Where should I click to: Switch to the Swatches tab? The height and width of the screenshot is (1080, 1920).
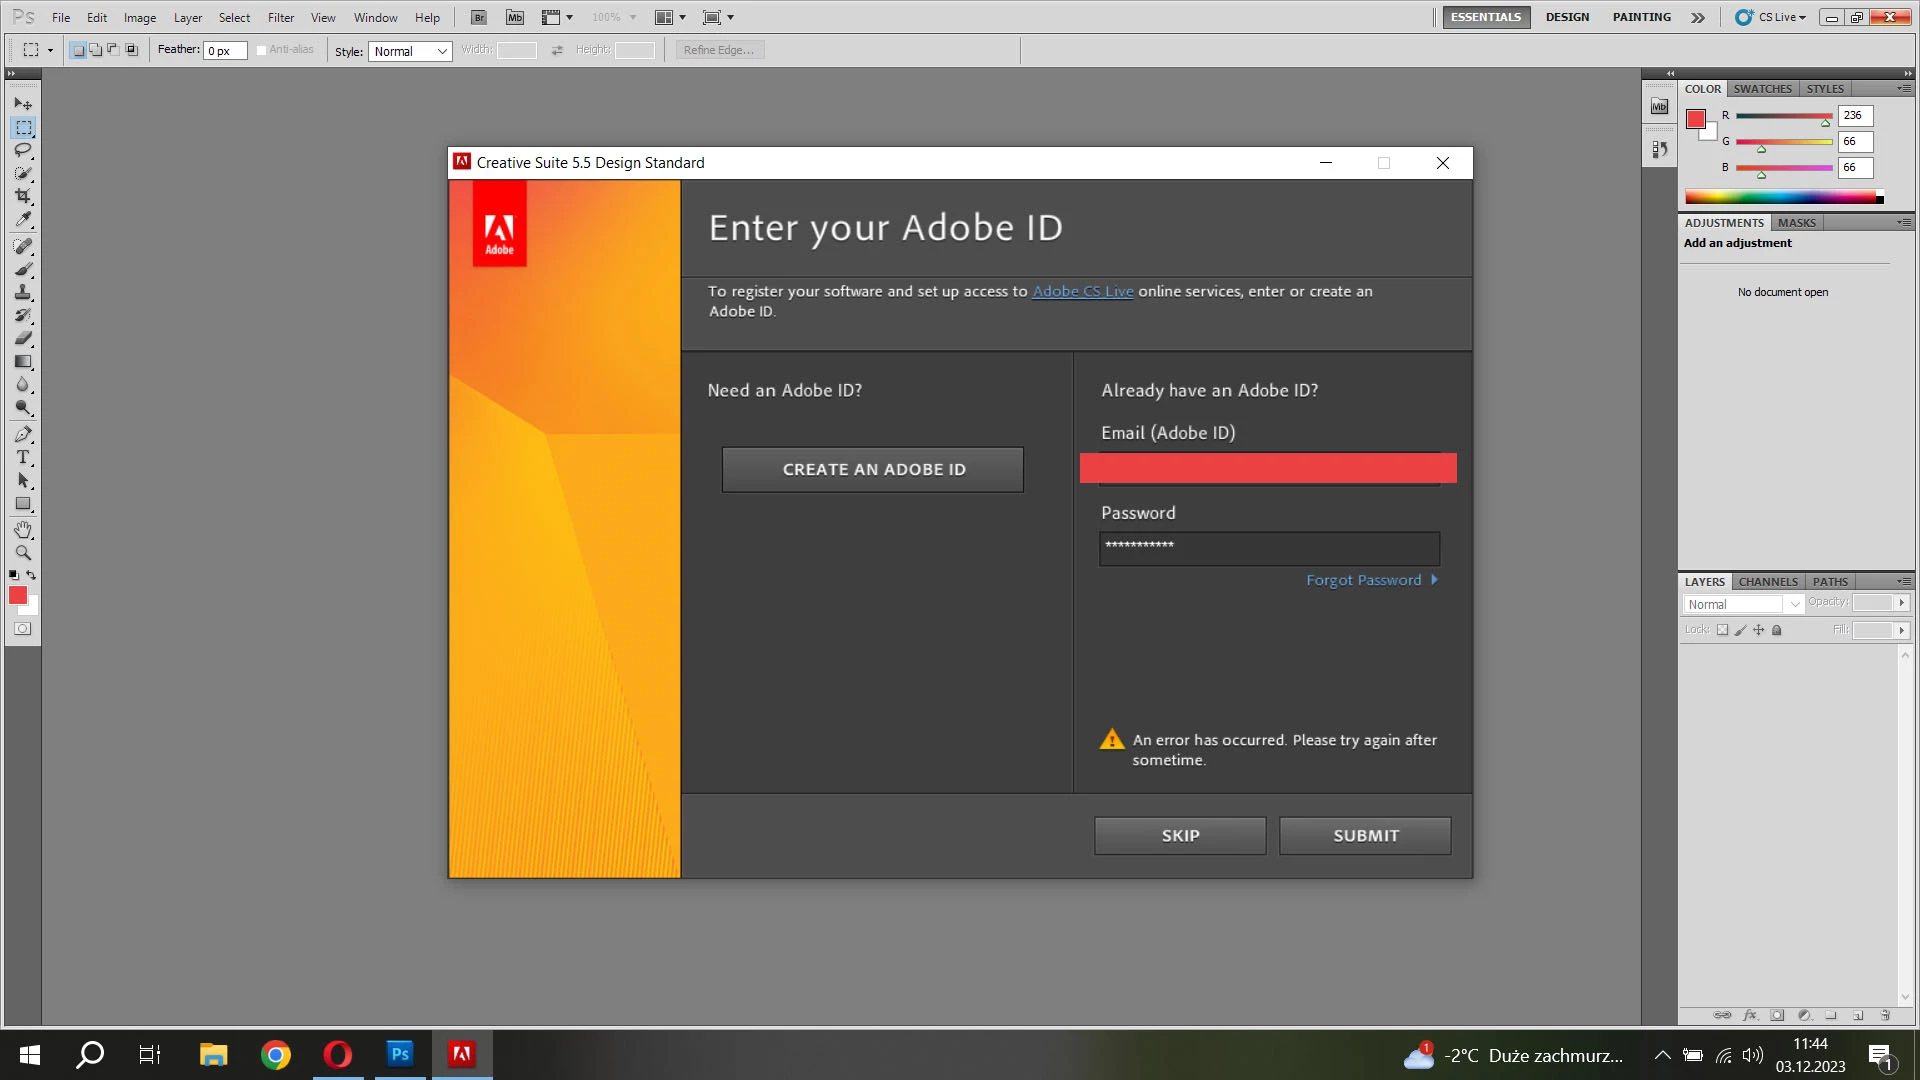coord(1762,89)
